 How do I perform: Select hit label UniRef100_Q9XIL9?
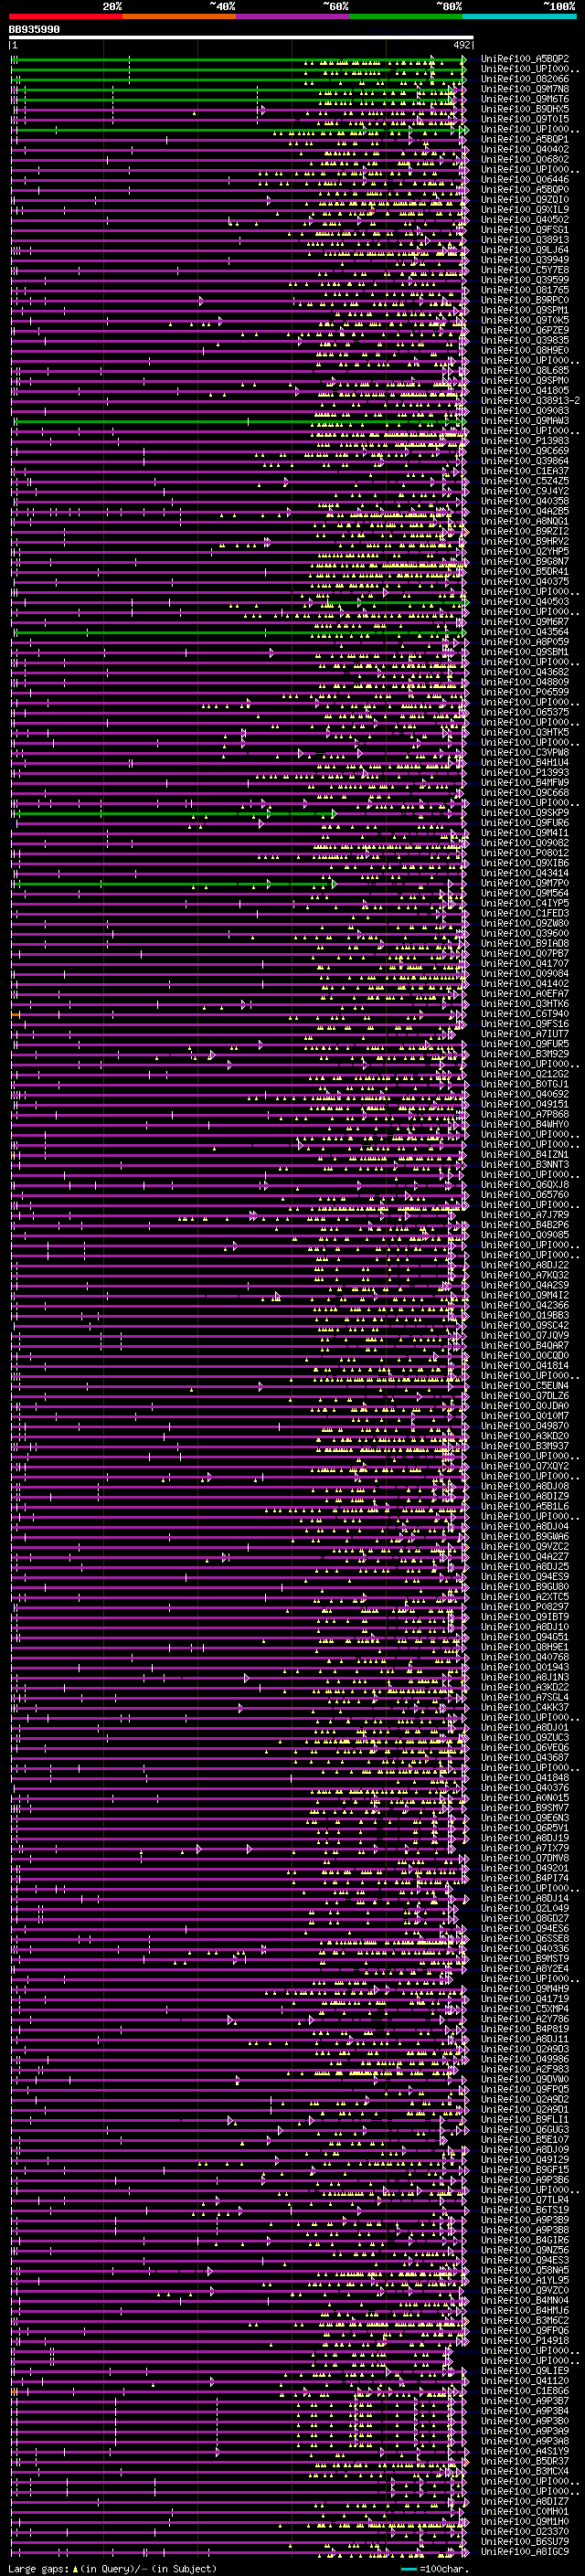pos(525,209)
